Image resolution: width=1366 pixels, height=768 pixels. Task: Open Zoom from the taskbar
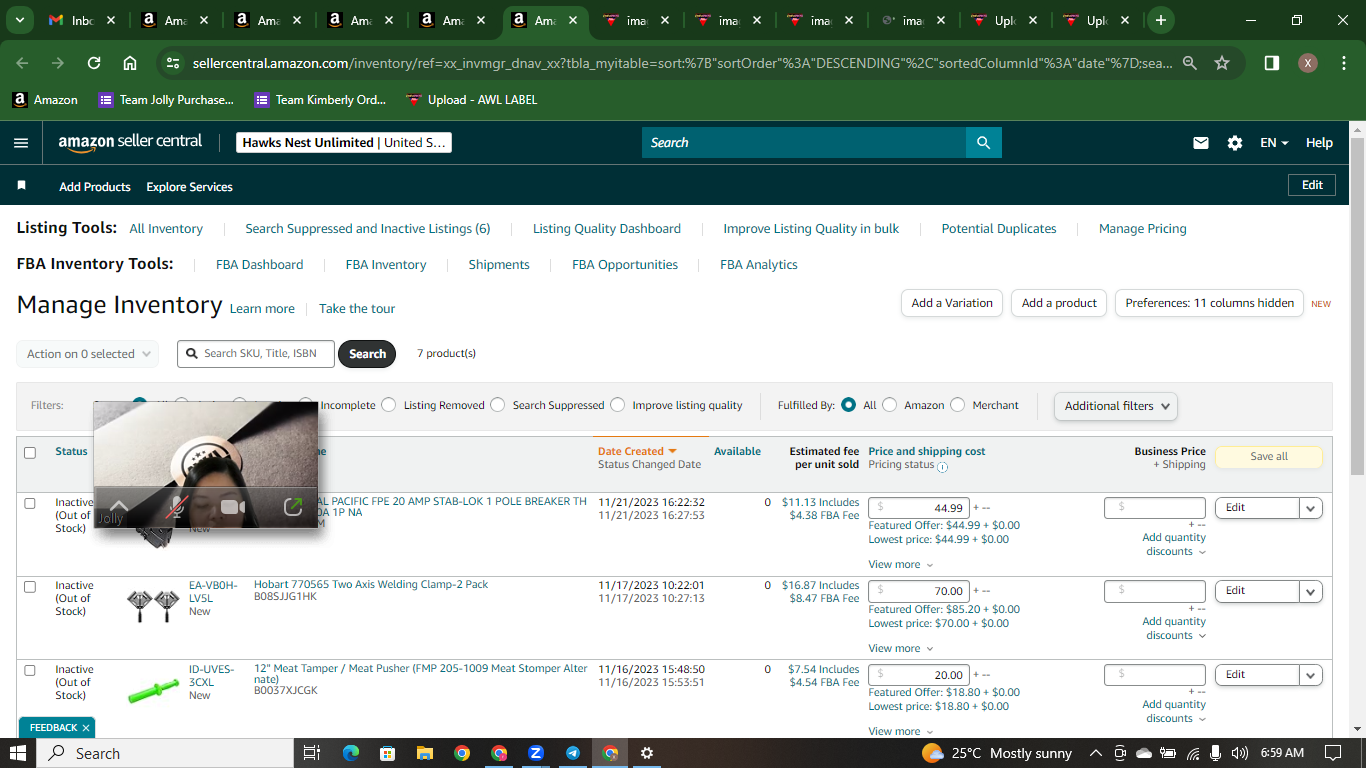(x=535, y=753)
